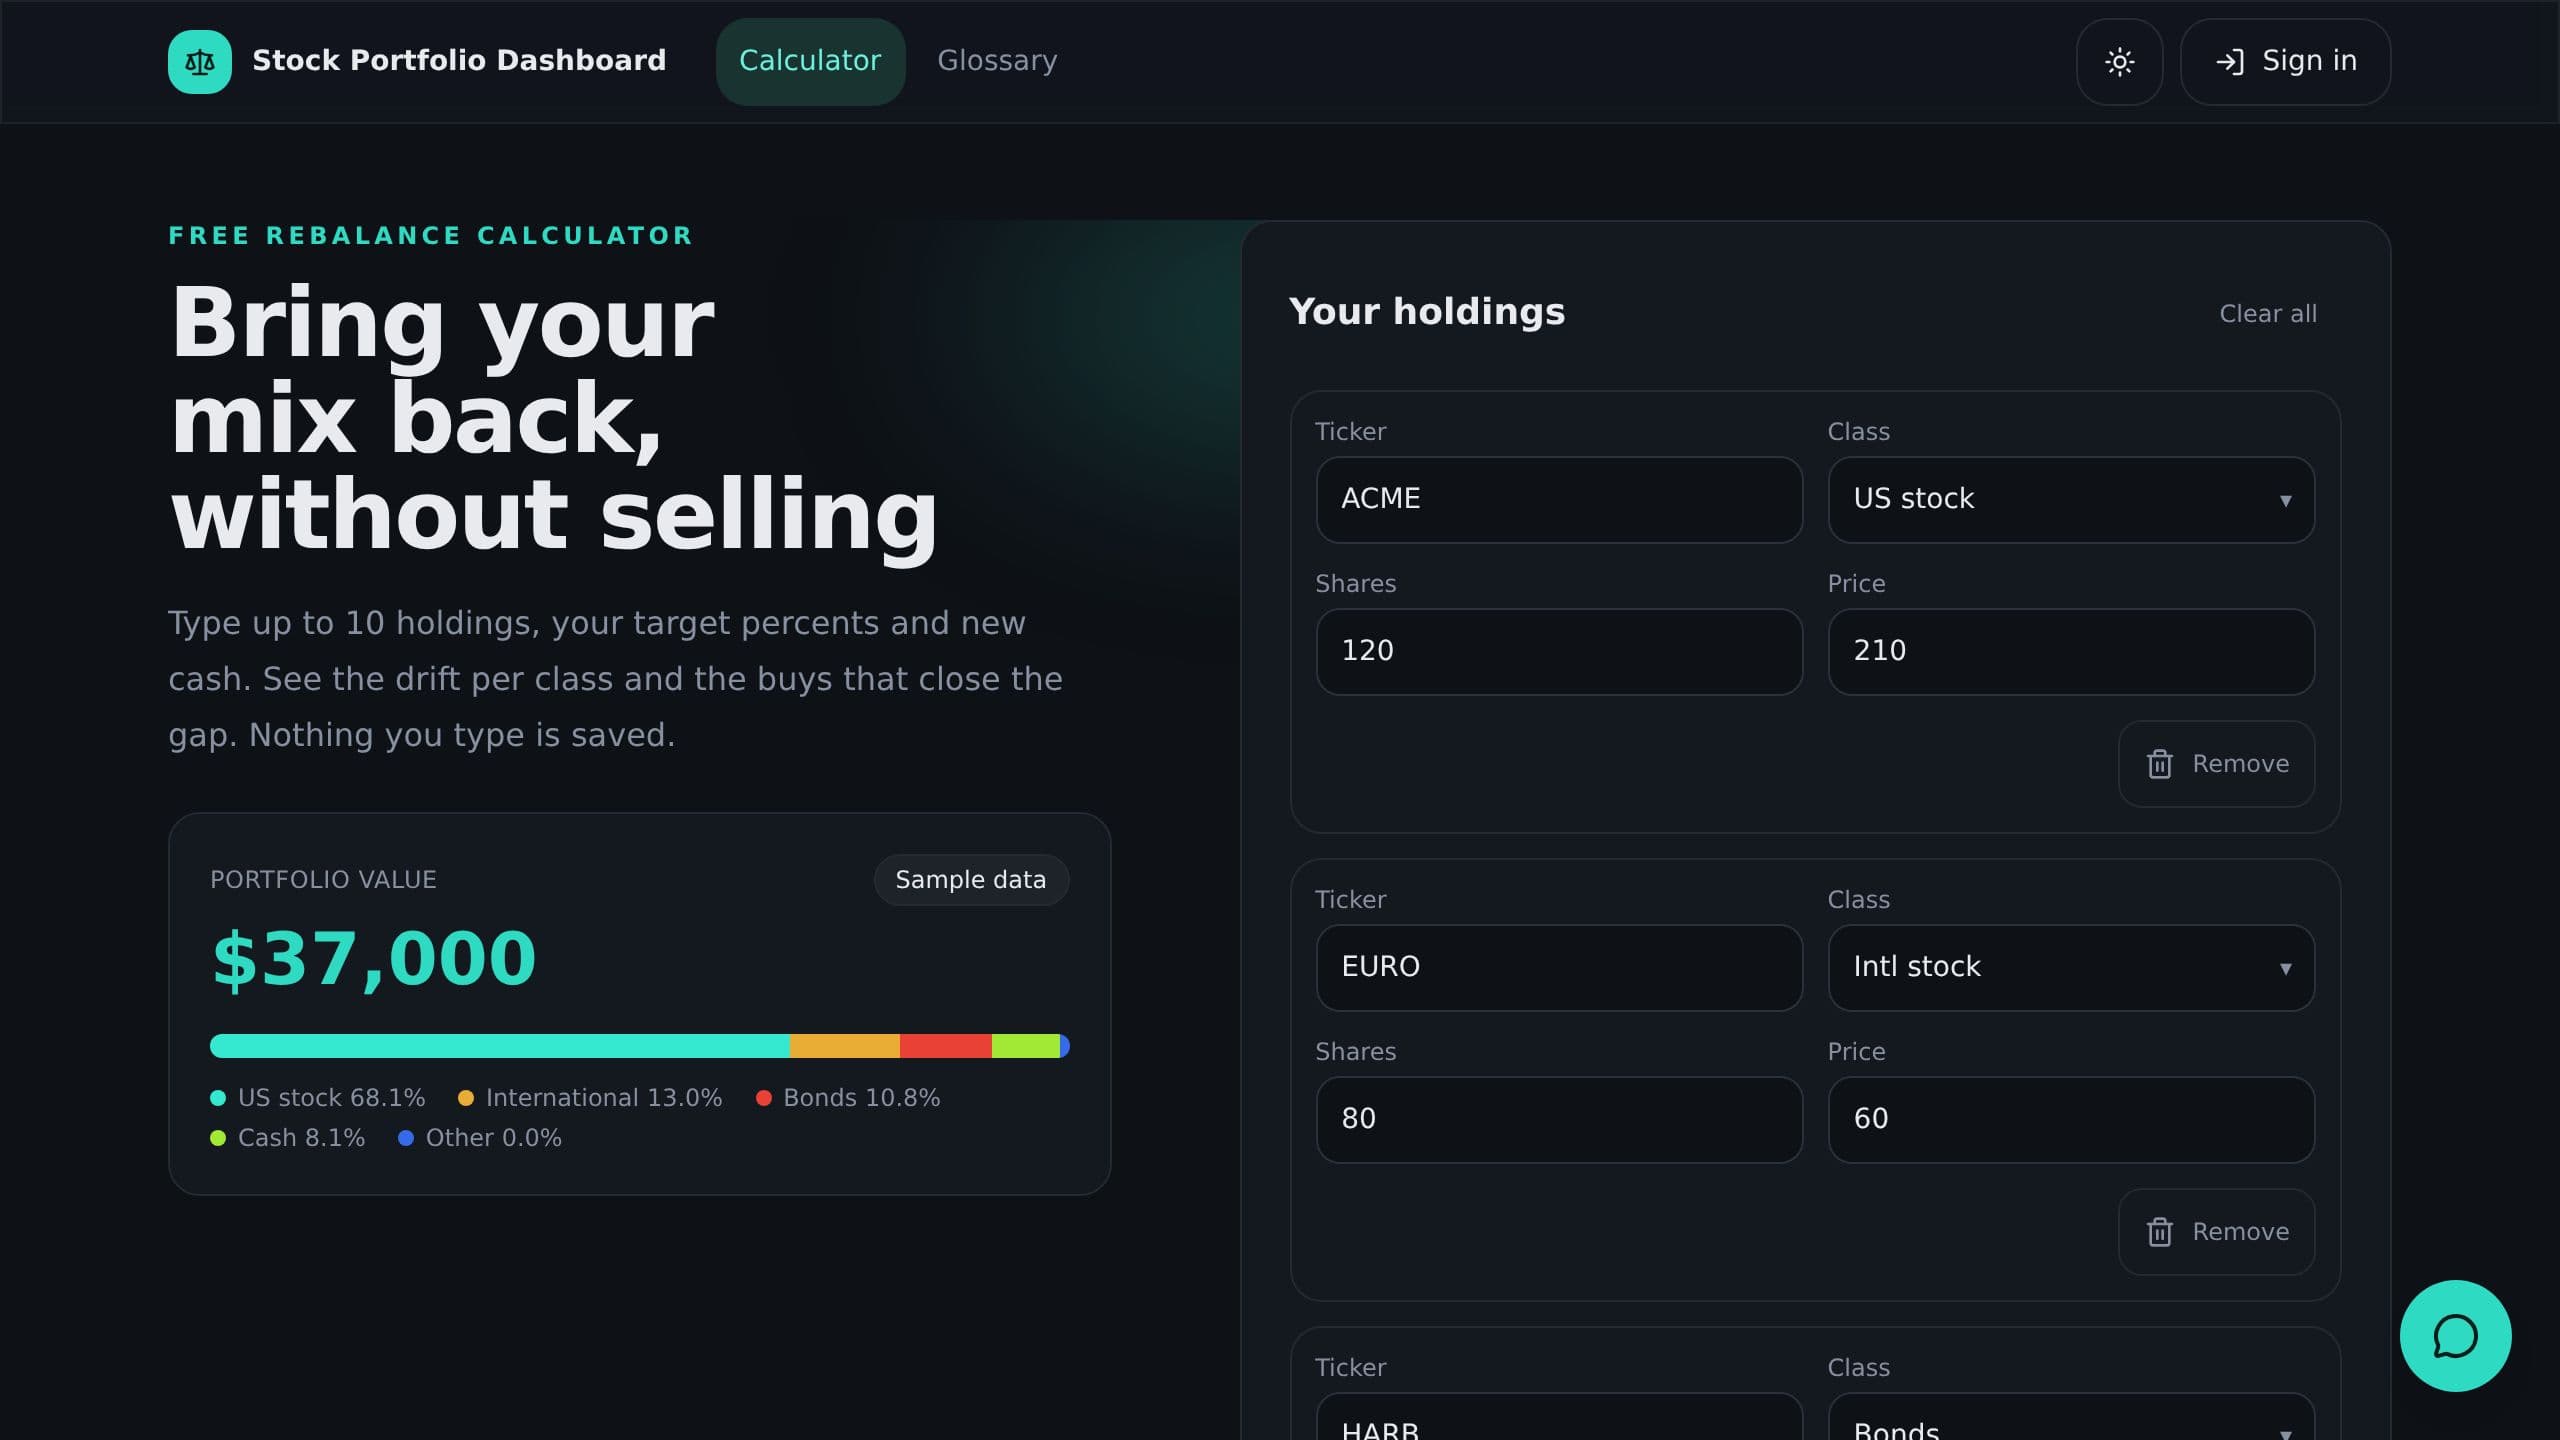
Task: Click the Stock Portfolio Dashboard title
Action: (x=459, y=61)
